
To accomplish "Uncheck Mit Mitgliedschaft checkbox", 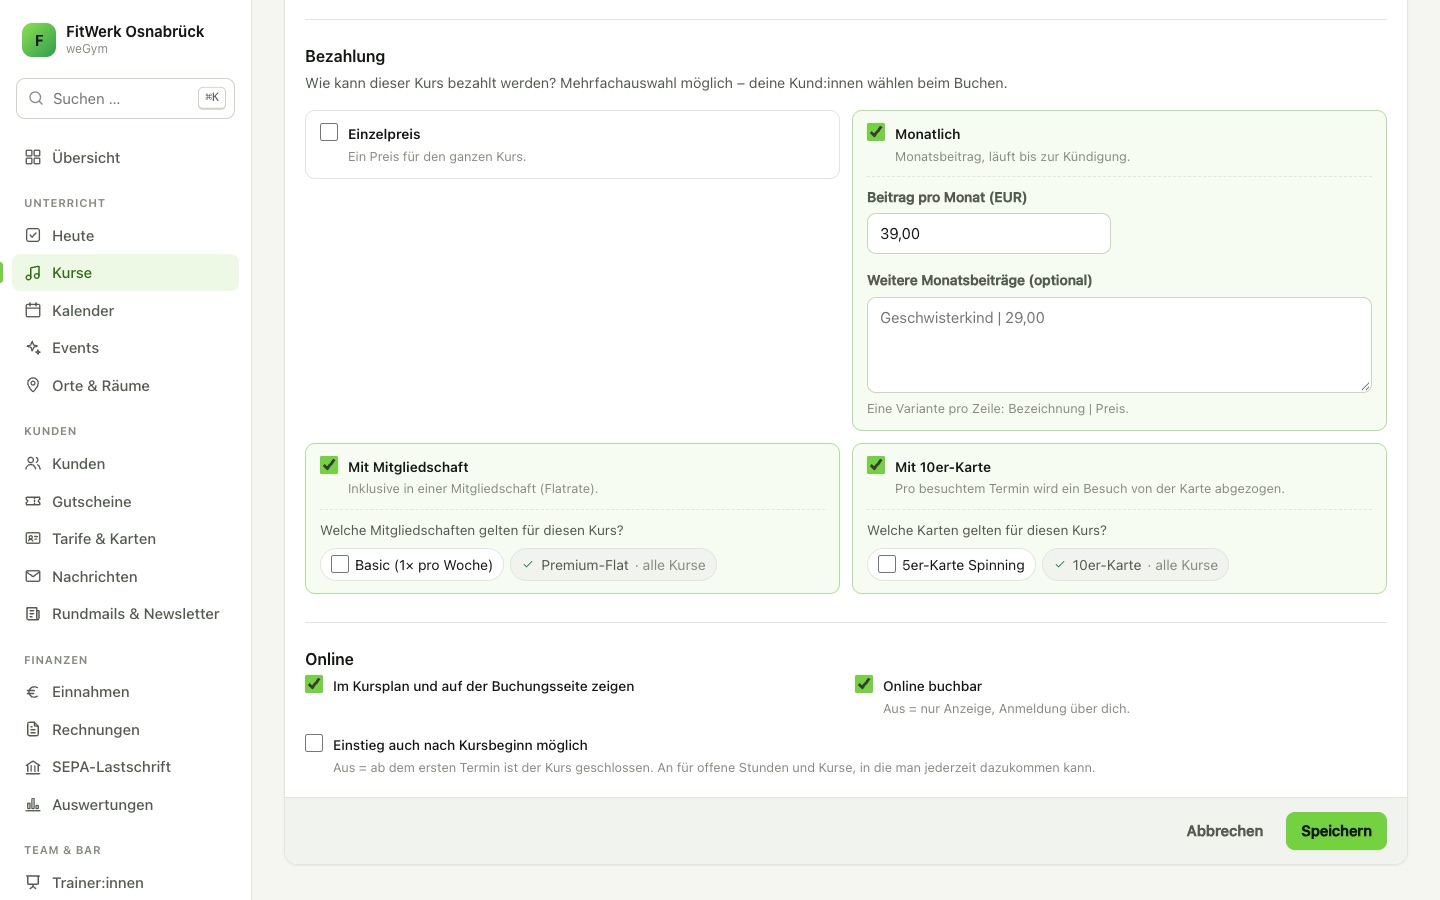I will (329, 465).
